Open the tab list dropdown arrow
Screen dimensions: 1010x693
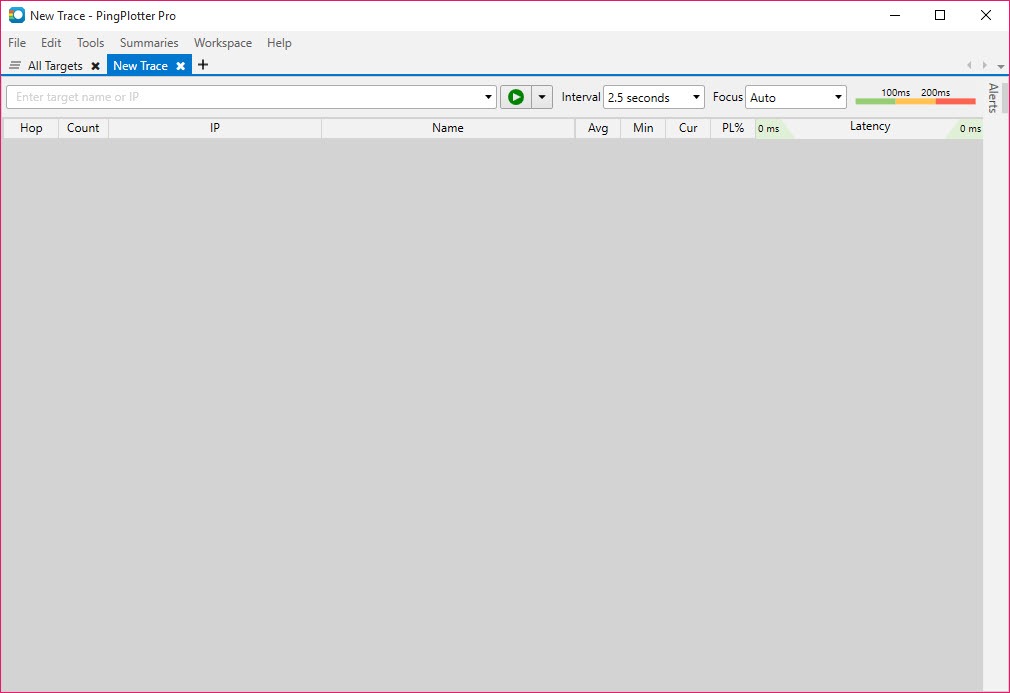1000,66
